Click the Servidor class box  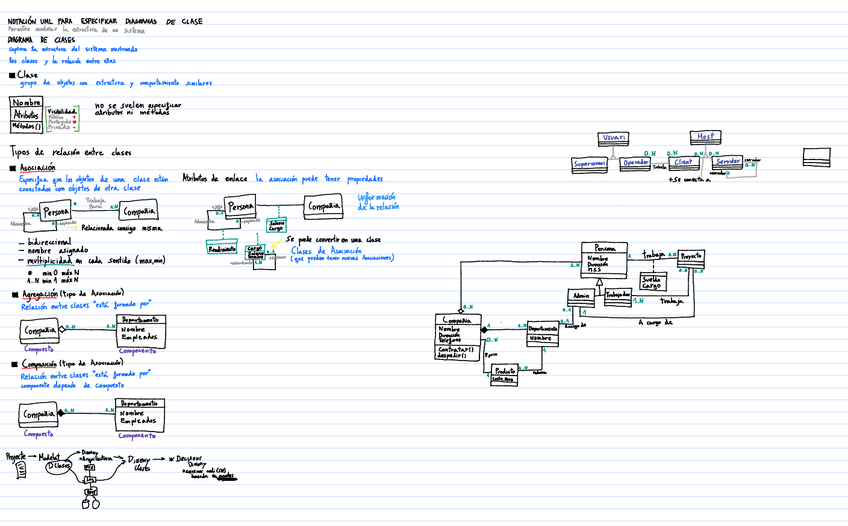pos(728,162)
